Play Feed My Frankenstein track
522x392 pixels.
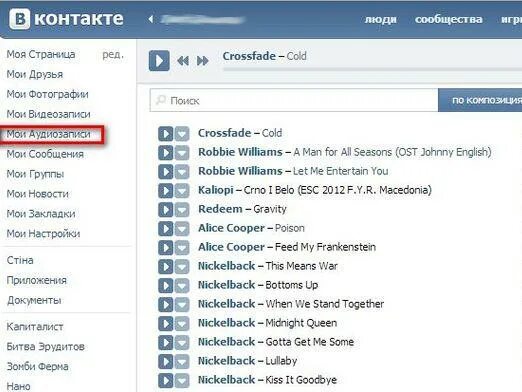tap(166, 248)
